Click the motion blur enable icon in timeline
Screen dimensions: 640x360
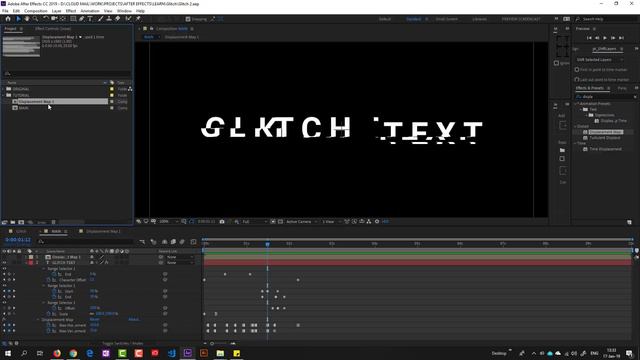(x=182, y=242)
